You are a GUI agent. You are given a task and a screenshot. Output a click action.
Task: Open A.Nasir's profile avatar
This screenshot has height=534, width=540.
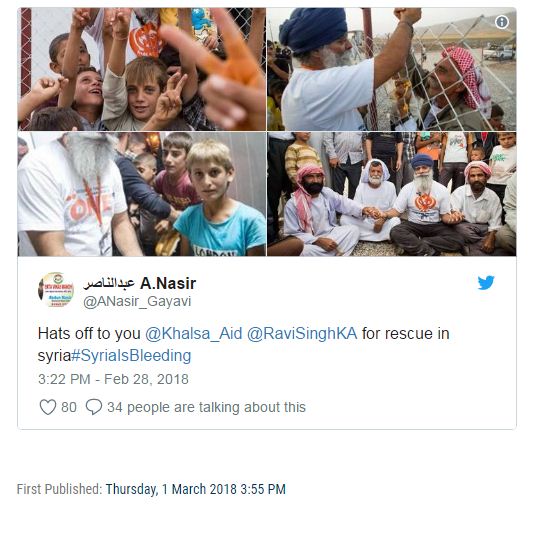click(56, 290)
